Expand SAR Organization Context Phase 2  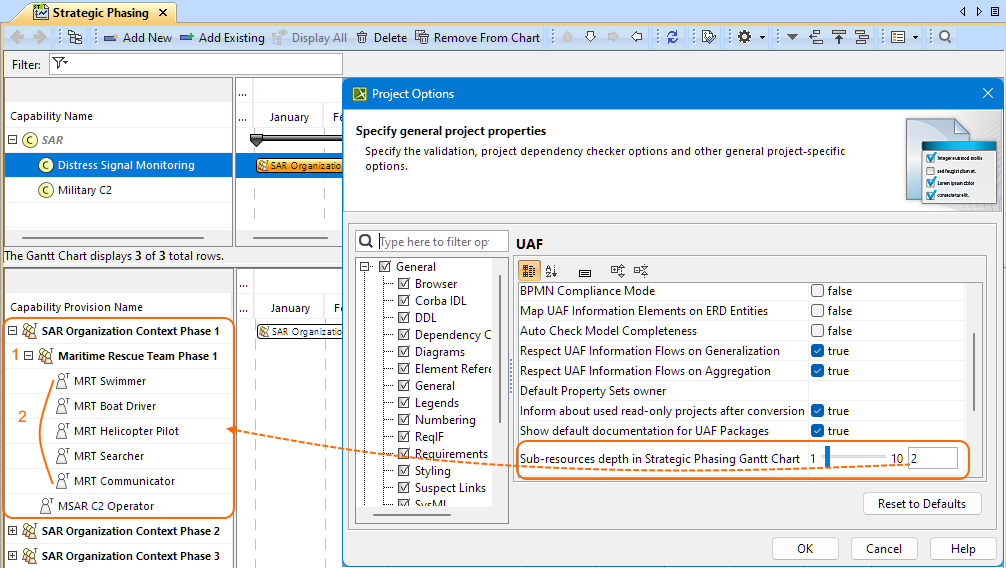(13, 531)
